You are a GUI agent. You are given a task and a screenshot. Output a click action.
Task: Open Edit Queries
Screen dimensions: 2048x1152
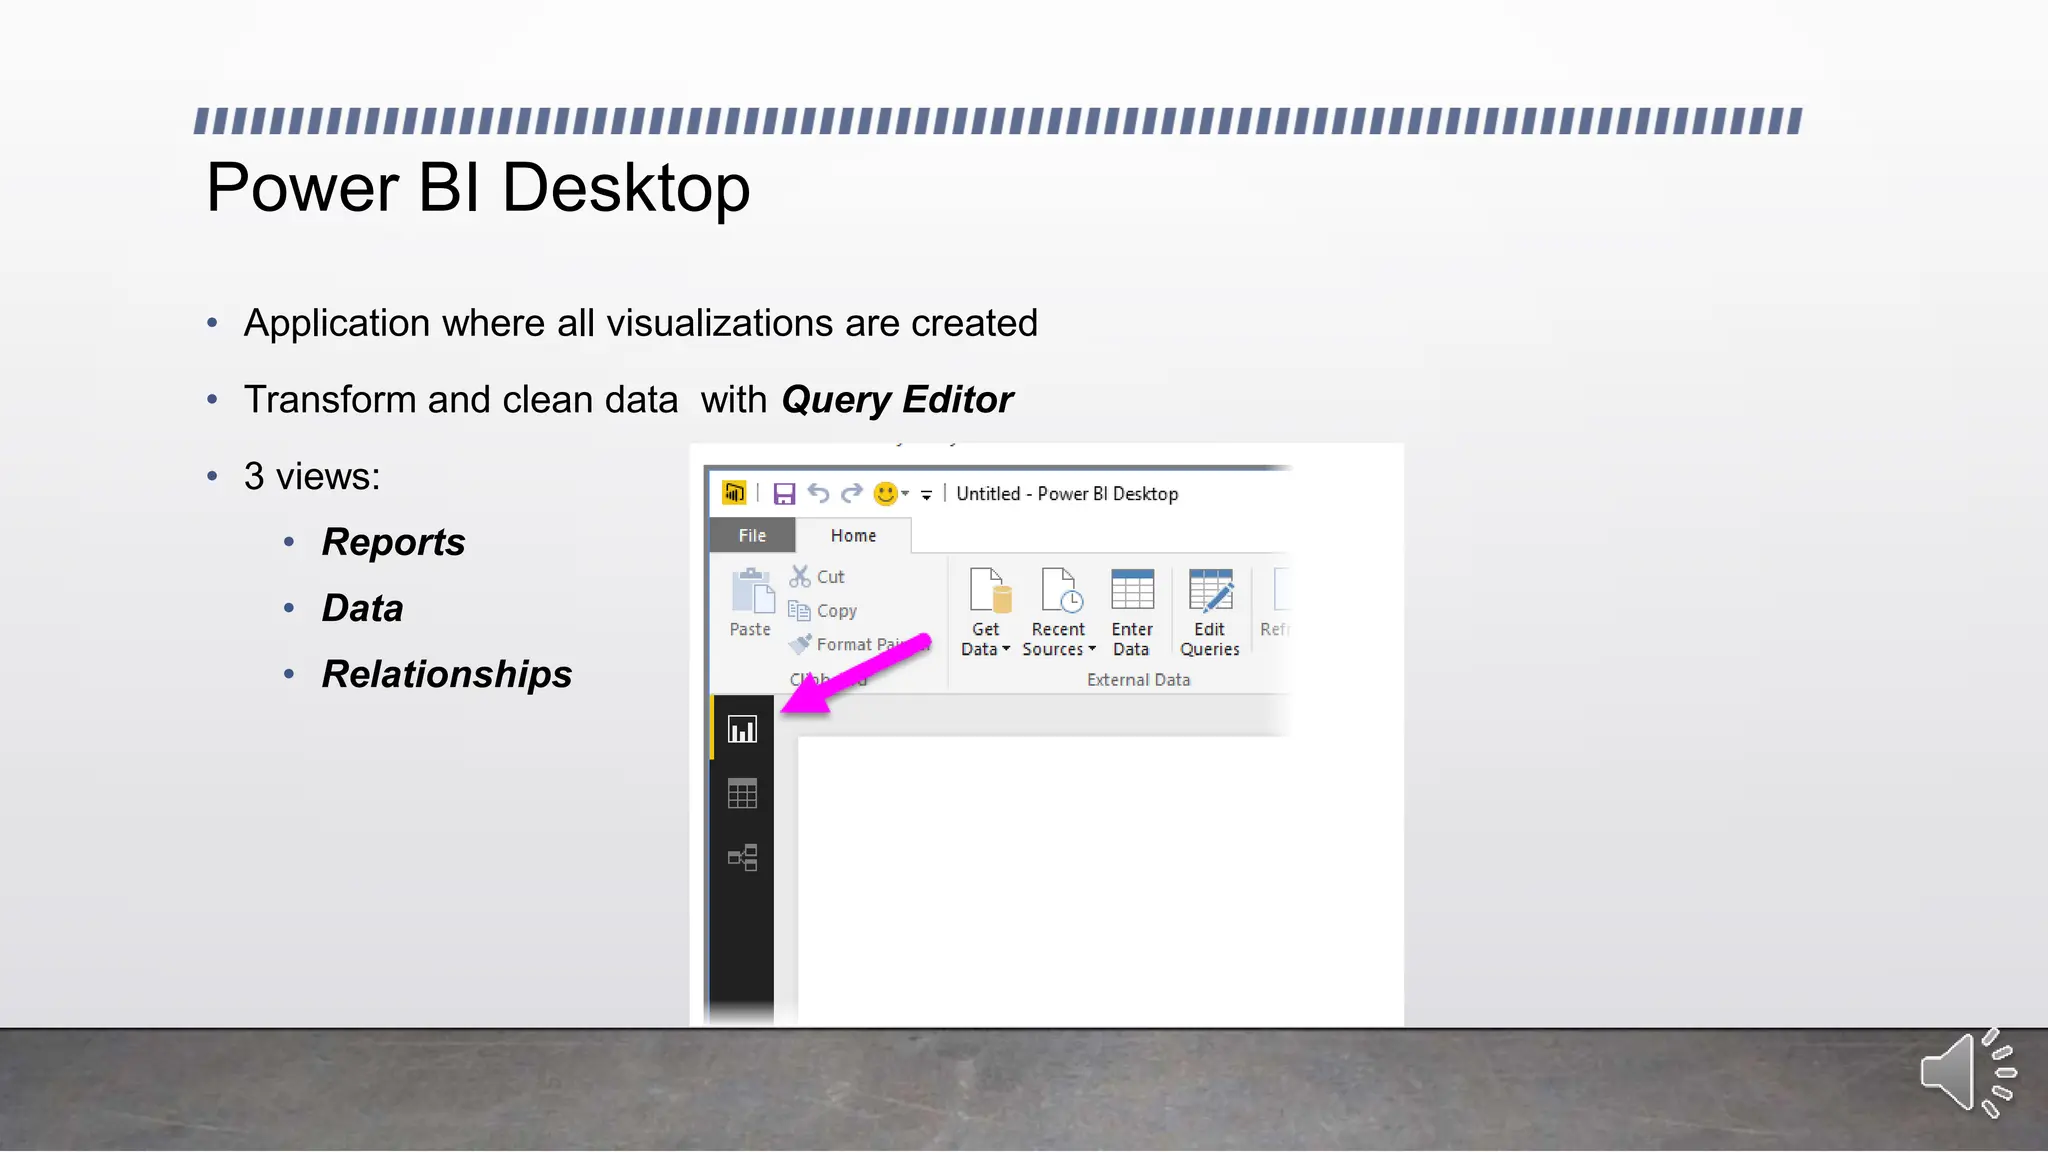pos(1210,612)
